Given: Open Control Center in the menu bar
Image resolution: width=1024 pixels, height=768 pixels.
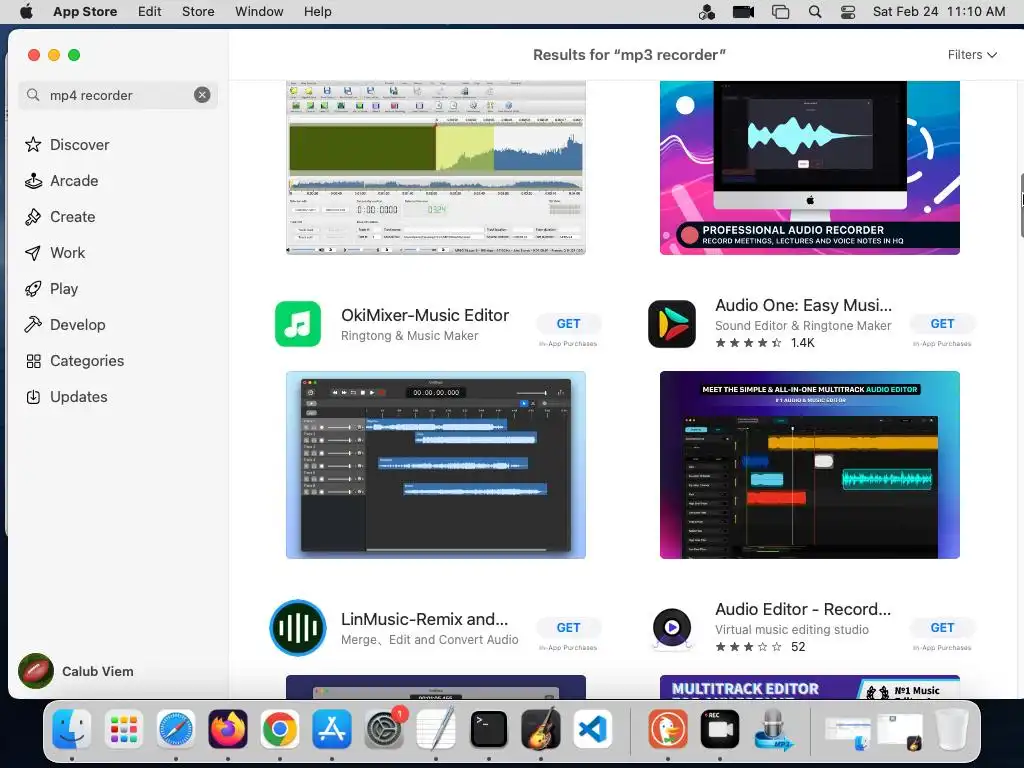Looking at the screenshot, I should [x=848, y=12].
